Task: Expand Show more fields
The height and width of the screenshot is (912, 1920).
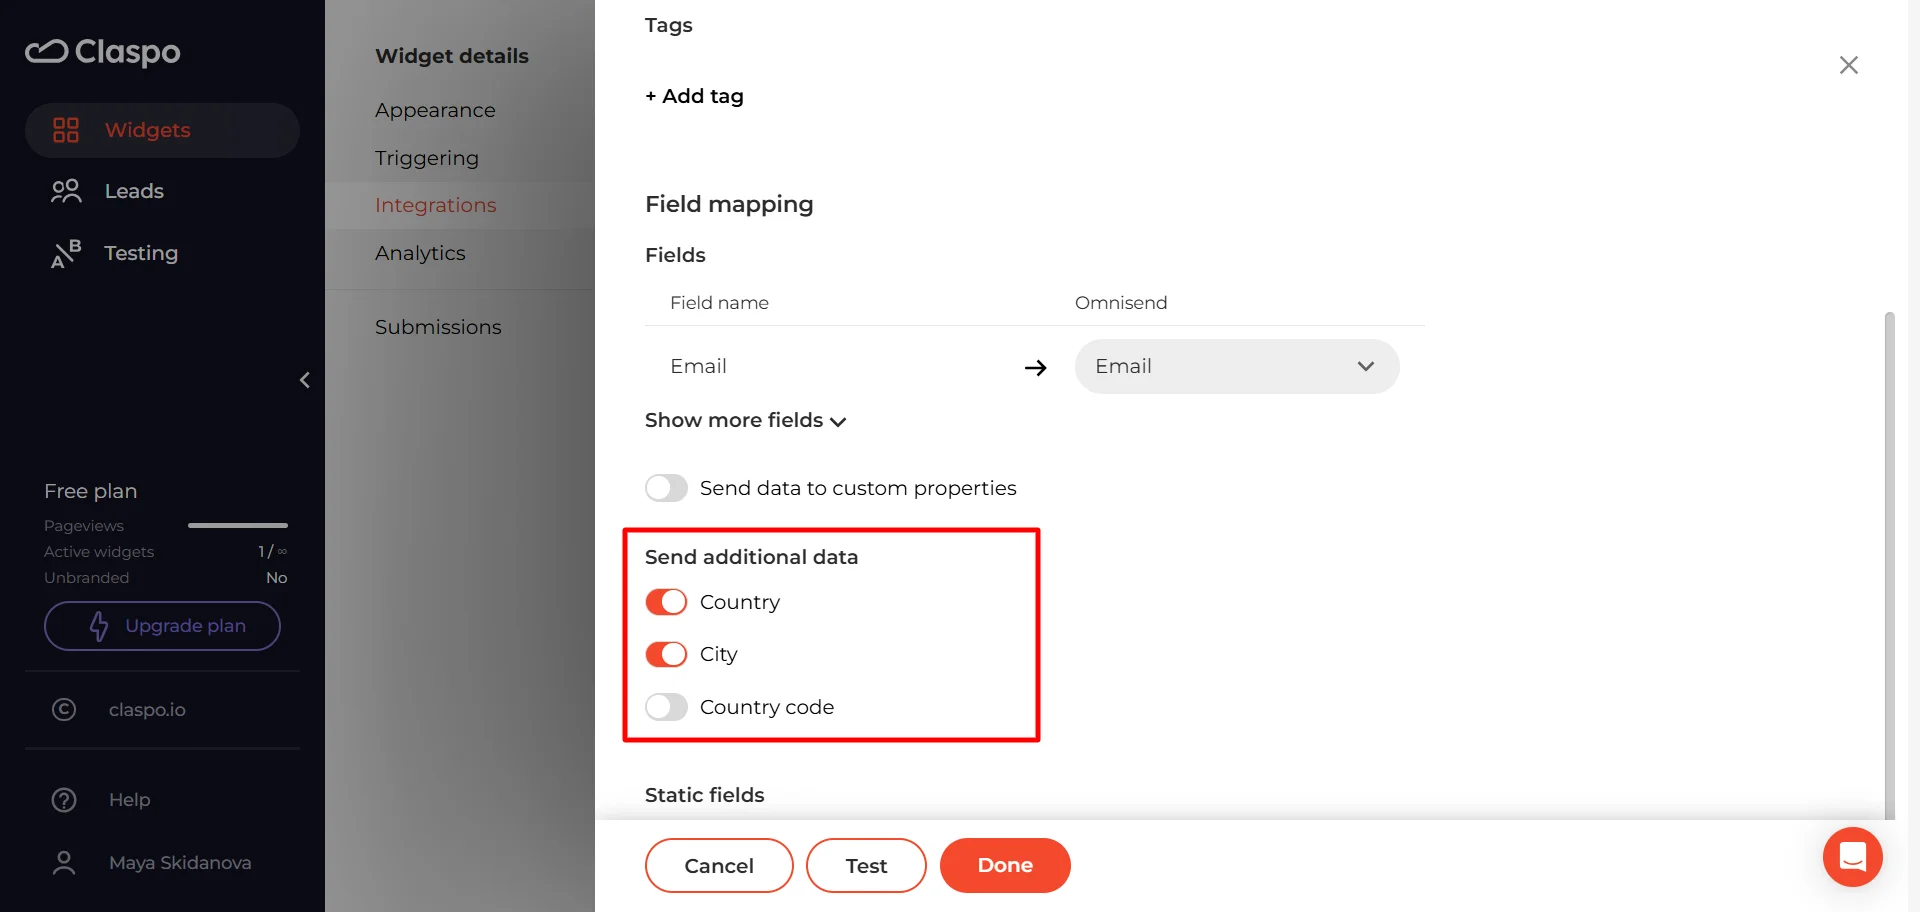Action: (x=745, y=421)
